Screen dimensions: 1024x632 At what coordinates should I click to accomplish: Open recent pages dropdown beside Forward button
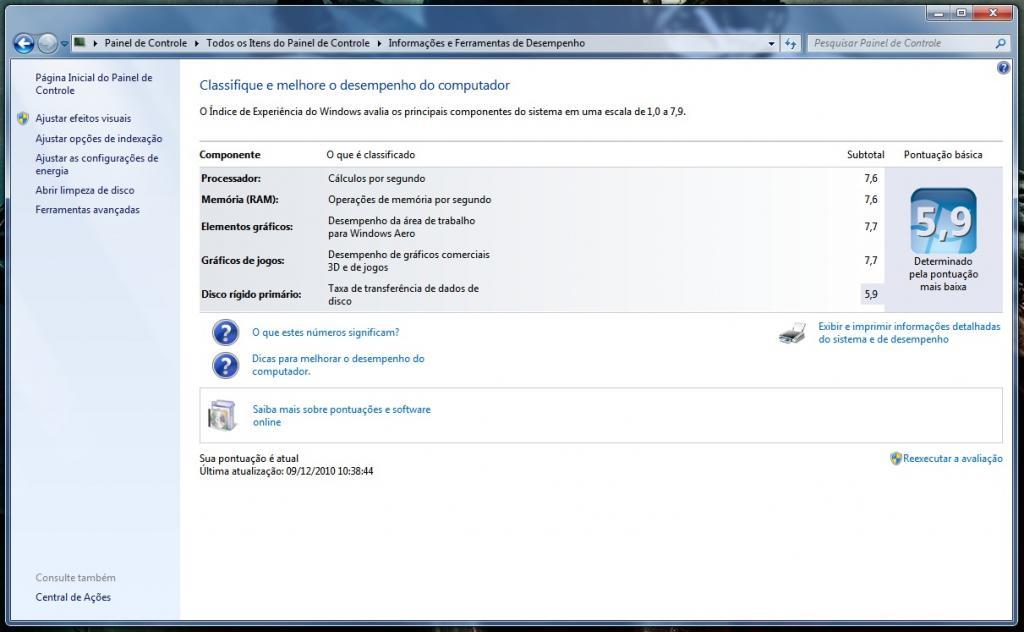tap(64, 44)
